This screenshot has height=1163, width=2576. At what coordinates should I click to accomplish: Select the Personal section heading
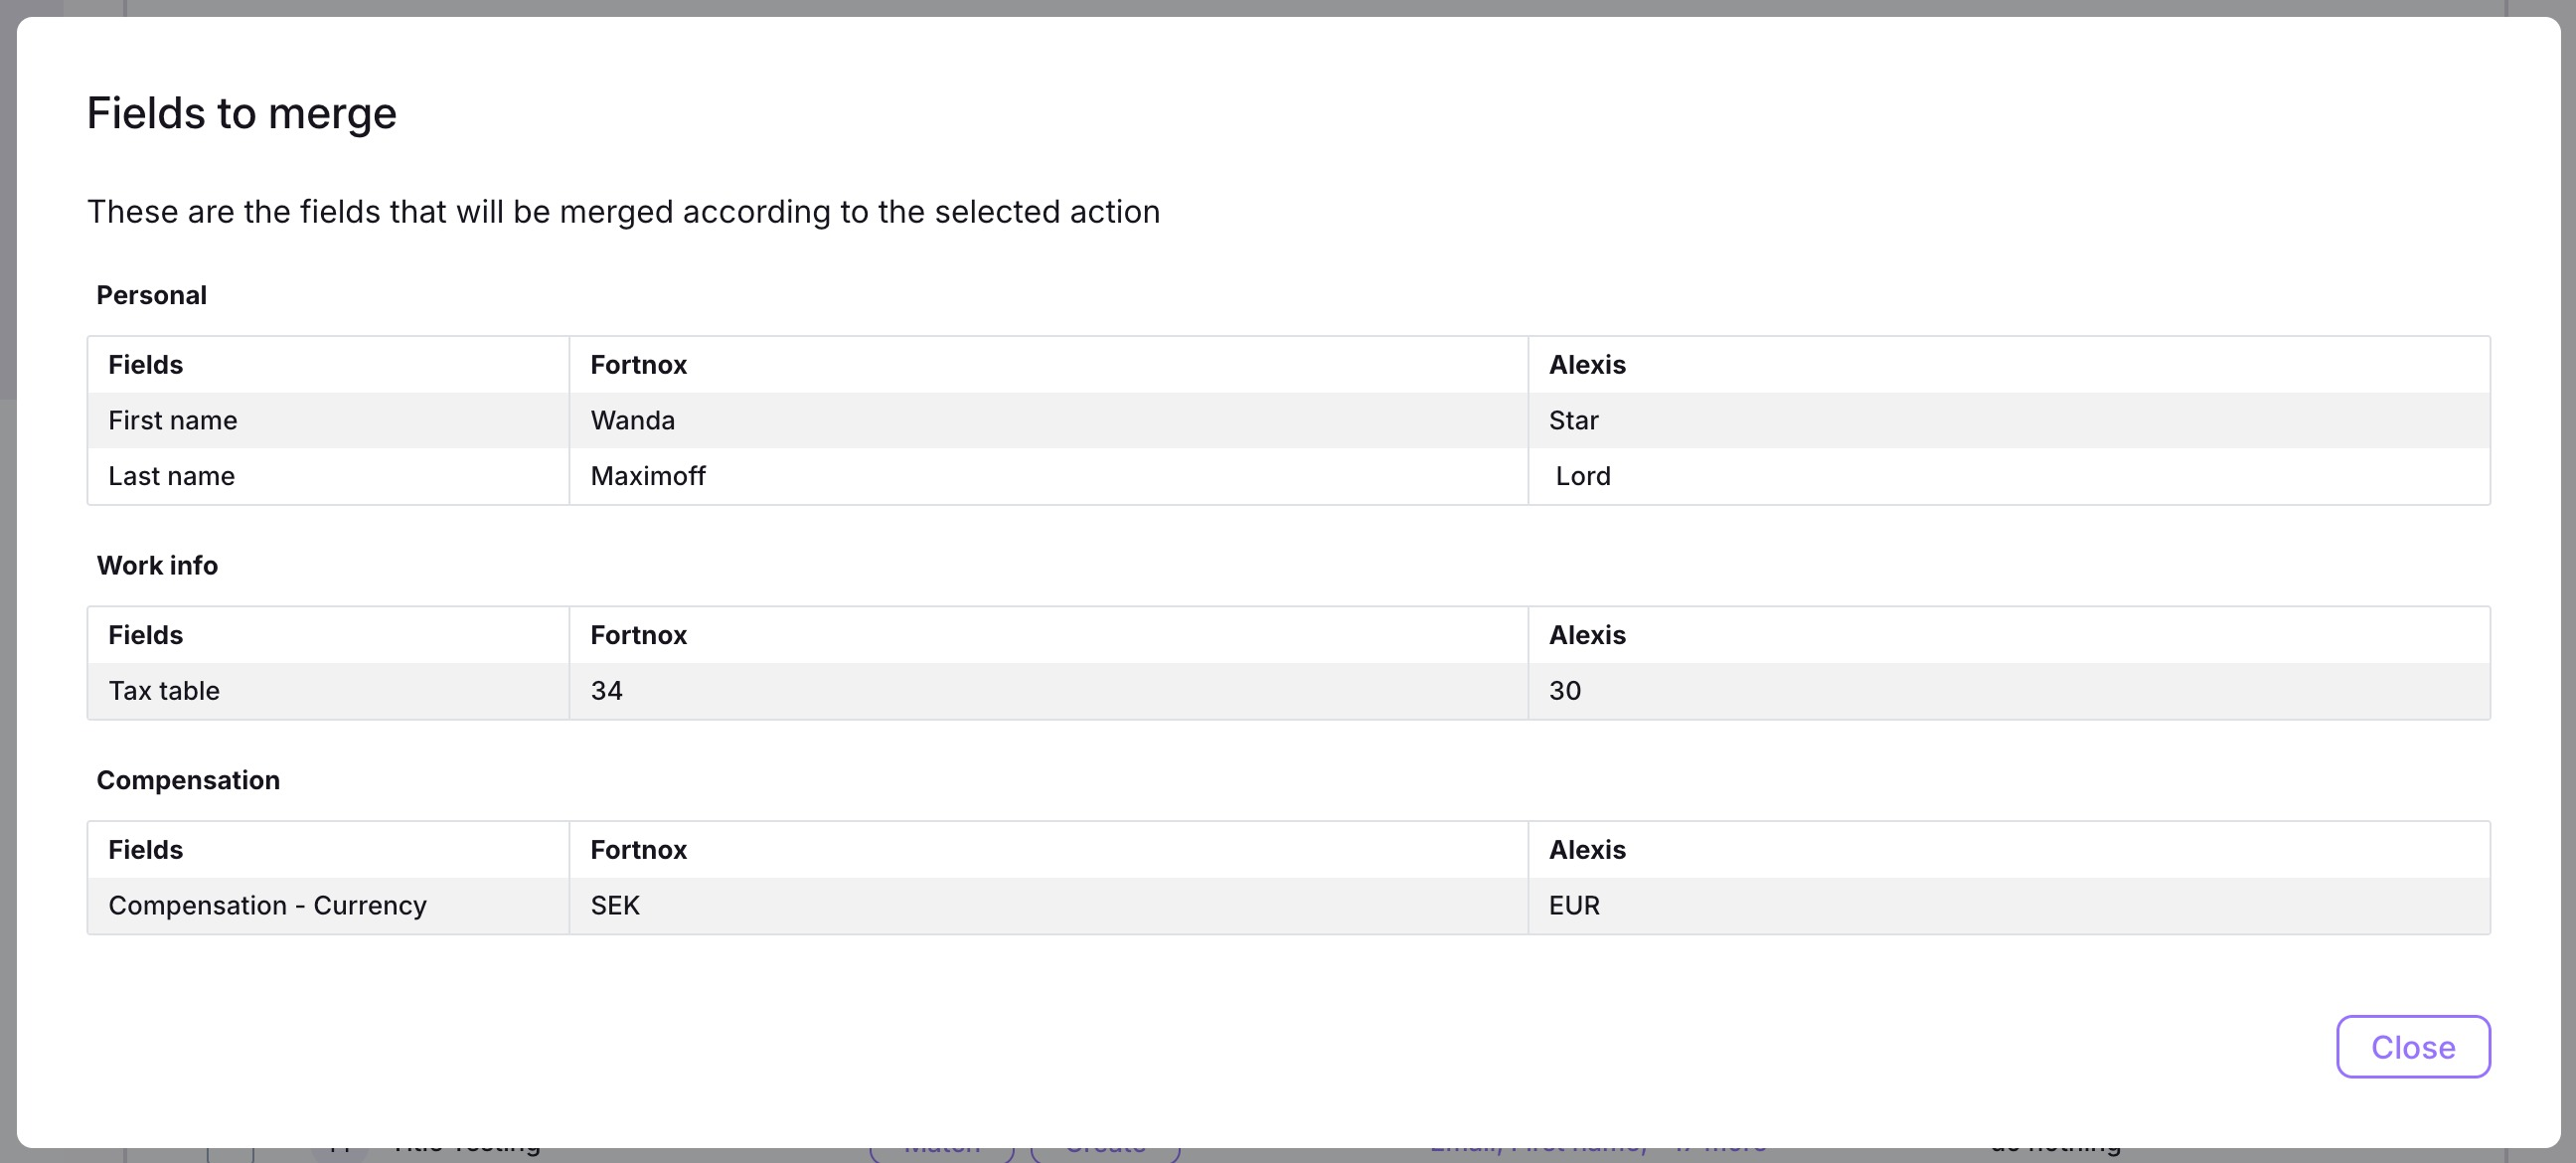click(x=152, y=295)
